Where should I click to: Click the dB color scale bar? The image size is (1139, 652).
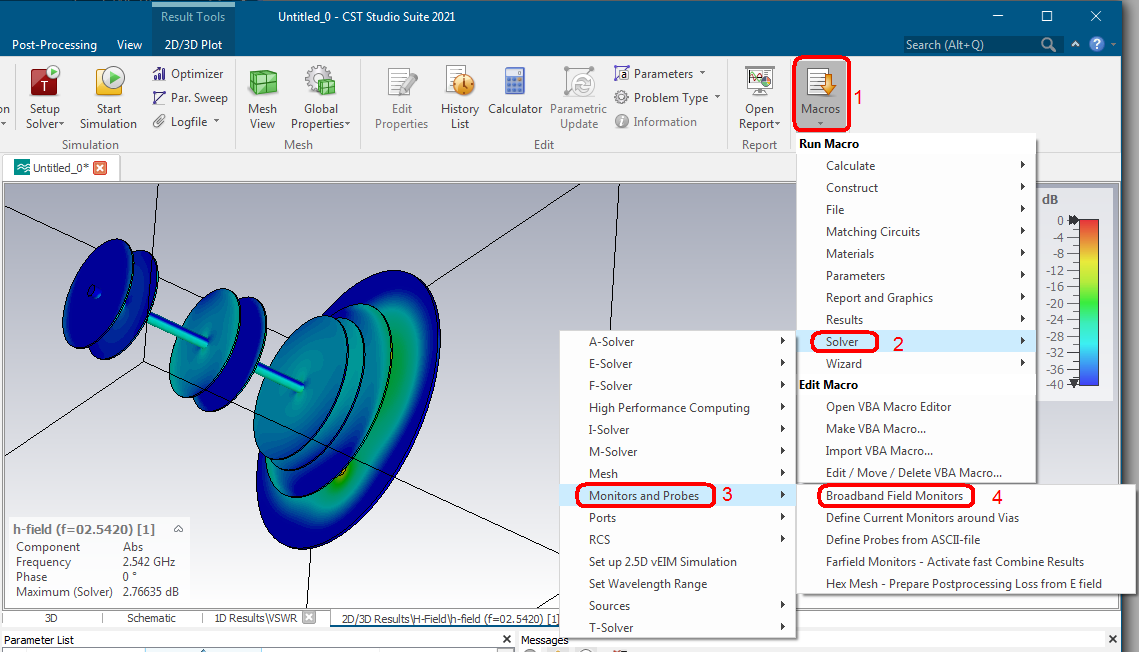tap(1089, 302)
